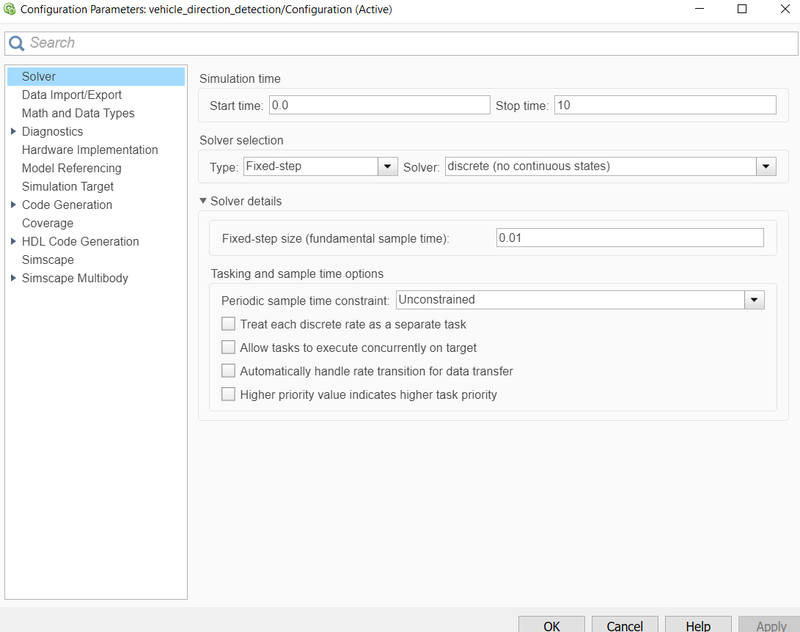This screenshot has width=800, height=632.
Task: Open the Simscape pane
Action: click(47, 260)
